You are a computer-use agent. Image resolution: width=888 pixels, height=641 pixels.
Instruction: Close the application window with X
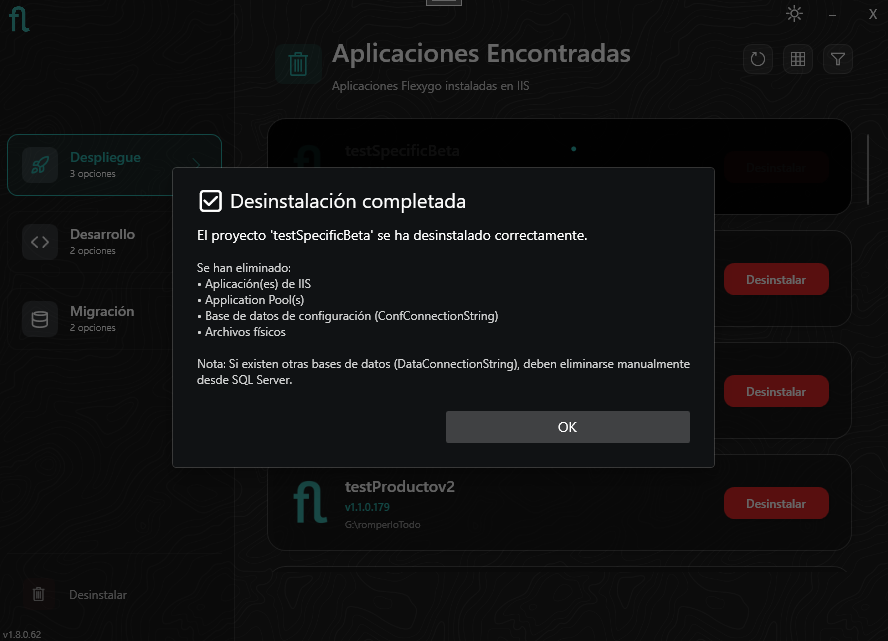tap(873, 15)
